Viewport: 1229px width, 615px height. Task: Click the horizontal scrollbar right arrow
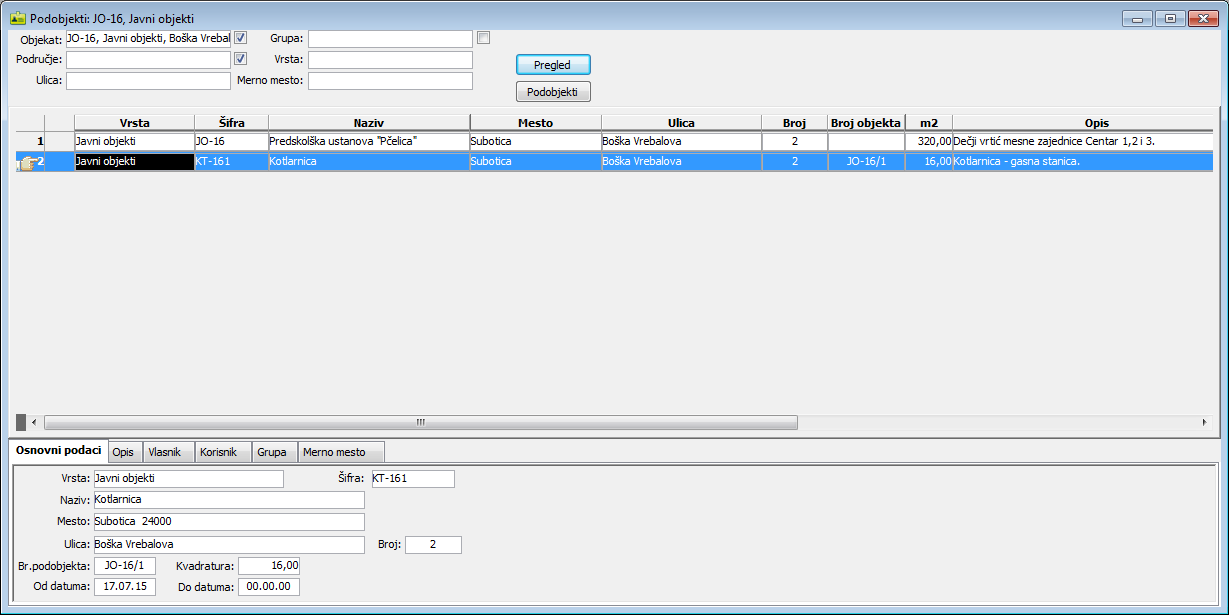coord(1204,422)
